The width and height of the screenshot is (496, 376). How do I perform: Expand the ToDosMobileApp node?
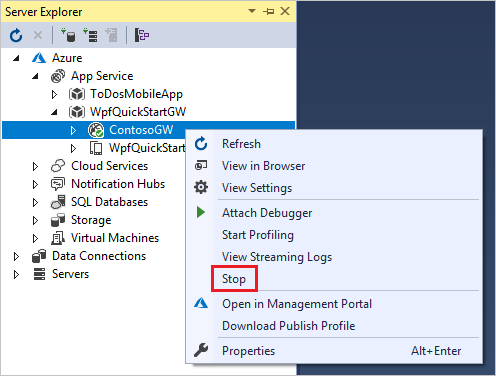54,95
